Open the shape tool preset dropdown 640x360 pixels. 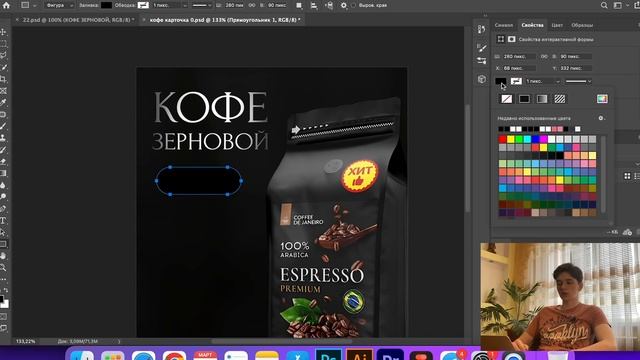pyautogui.click(x=28, y=5)
